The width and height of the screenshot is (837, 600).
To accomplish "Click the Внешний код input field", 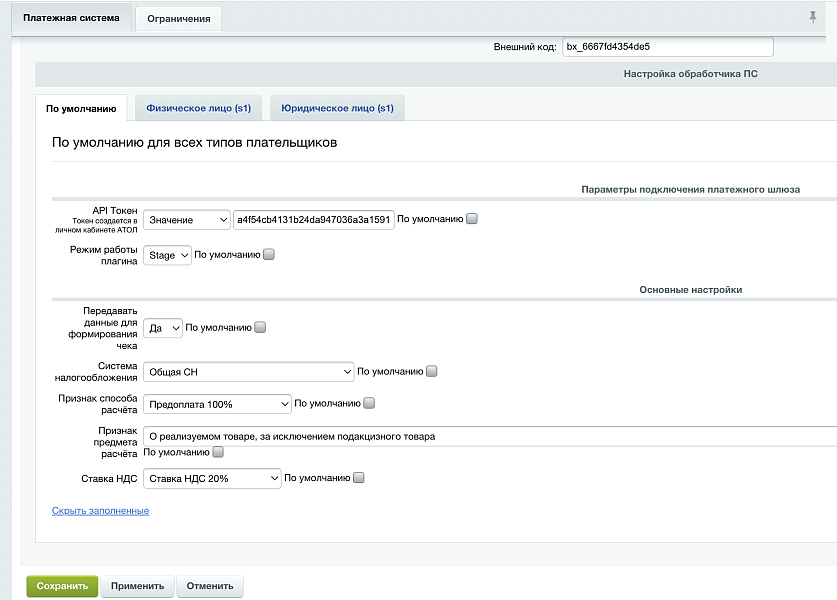I will [x=666, y=47].
